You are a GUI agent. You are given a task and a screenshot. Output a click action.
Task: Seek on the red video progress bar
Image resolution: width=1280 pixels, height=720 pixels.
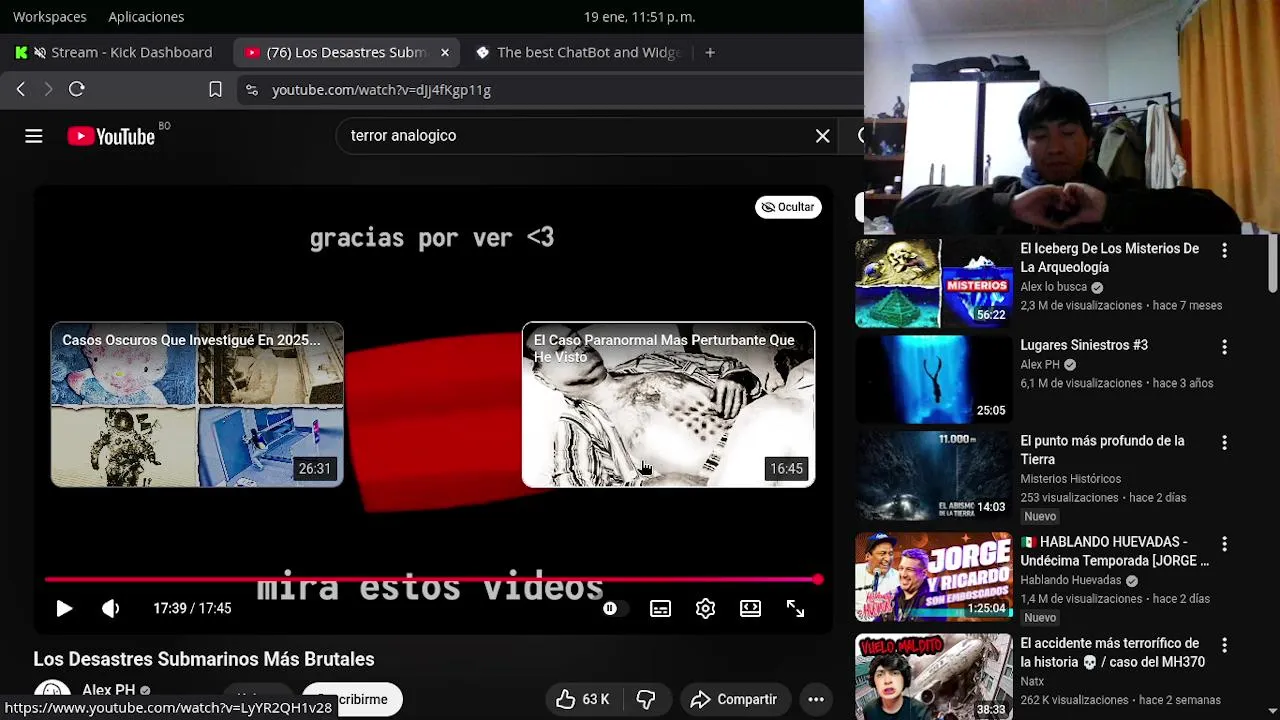pyautogui.click(x=432, y=579)
